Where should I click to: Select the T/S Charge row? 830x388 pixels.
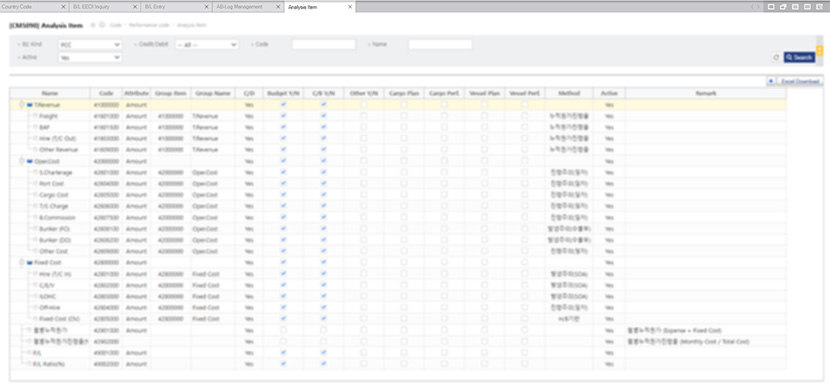pos(398,206)
